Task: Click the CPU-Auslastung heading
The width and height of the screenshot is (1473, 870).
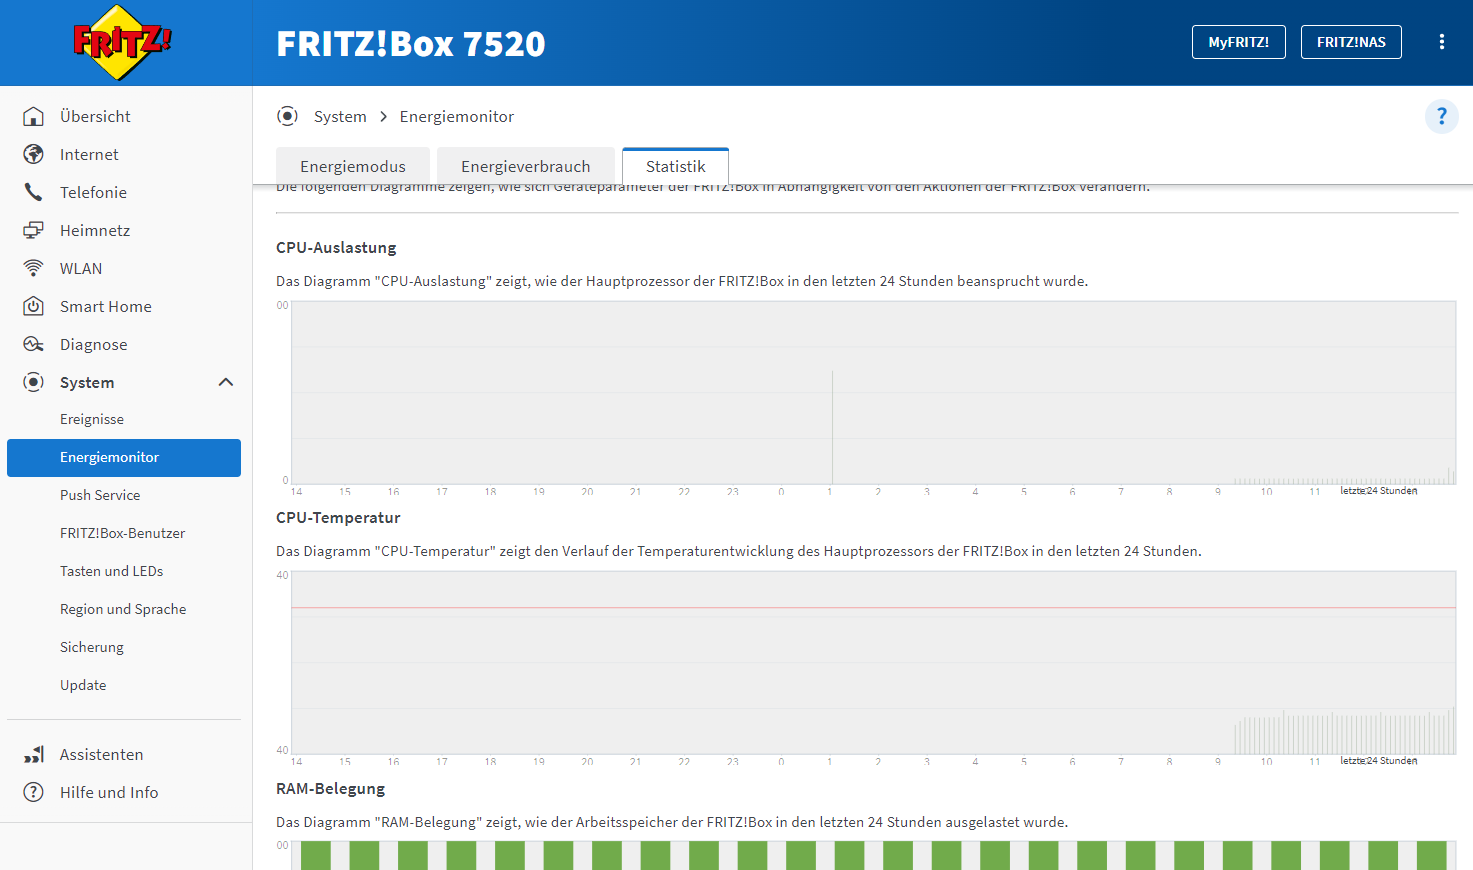Action: [x=336, y=247]
